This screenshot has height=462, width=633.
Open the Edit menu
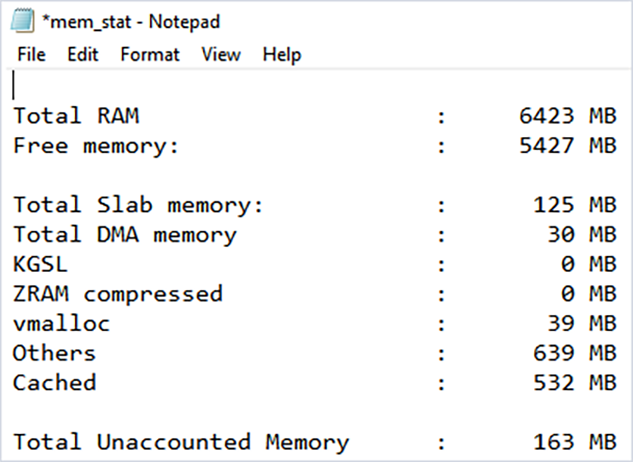83,54
